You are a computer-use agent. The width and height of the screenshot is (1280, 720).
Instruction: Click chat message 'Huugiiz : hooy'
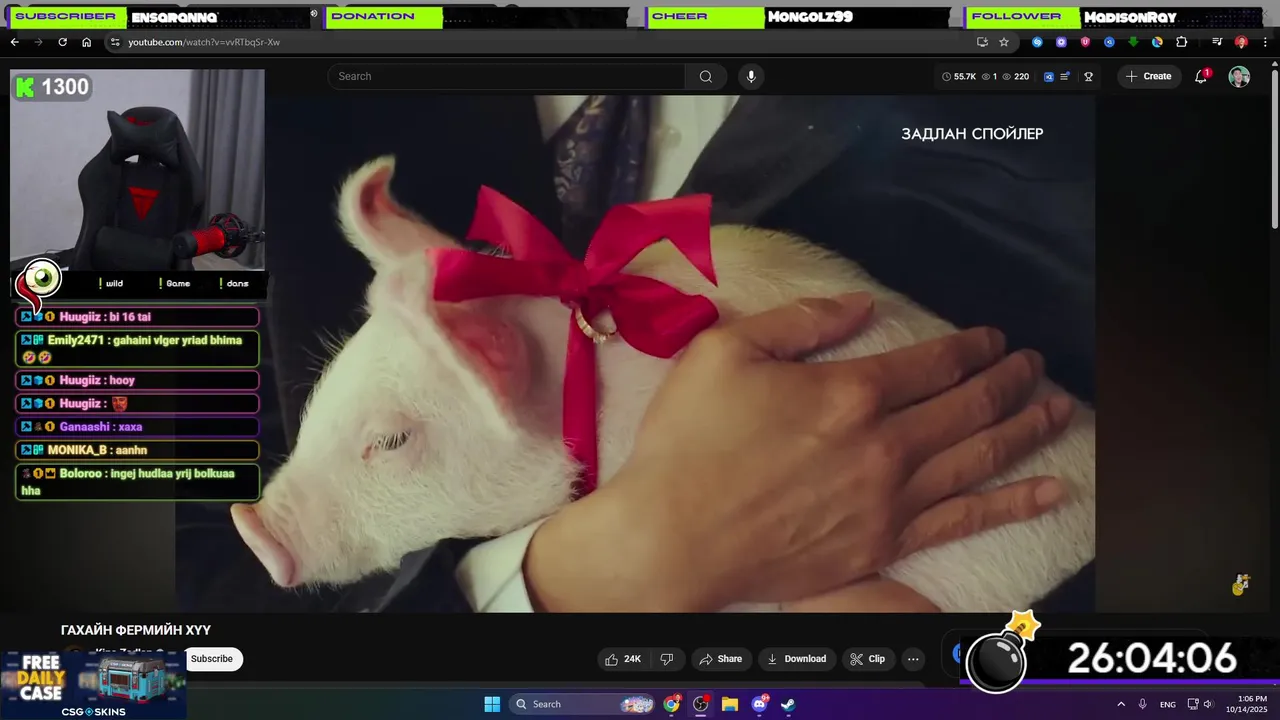pyautogui.click(x=137, y=380)
